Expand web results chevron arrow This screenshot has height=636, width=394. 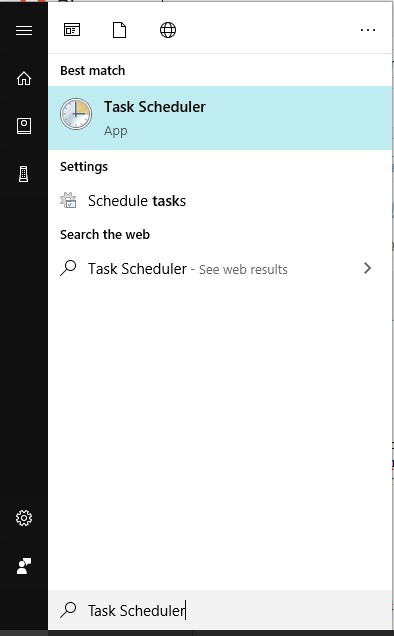click(368, 268)
